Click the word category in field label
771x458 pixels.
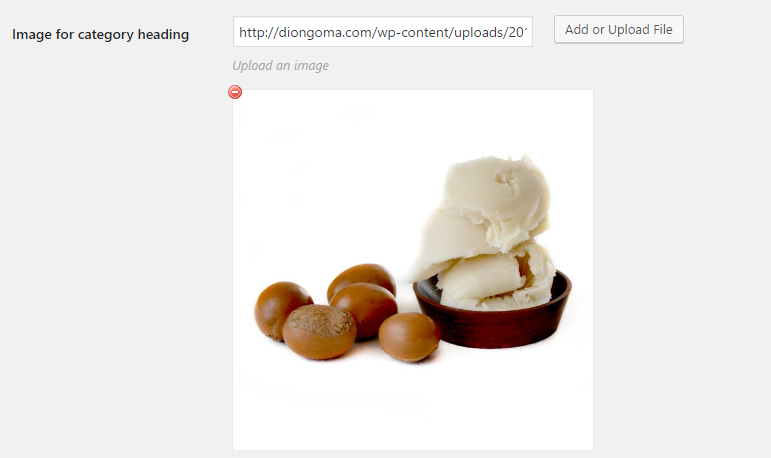(x=106, y=35)
